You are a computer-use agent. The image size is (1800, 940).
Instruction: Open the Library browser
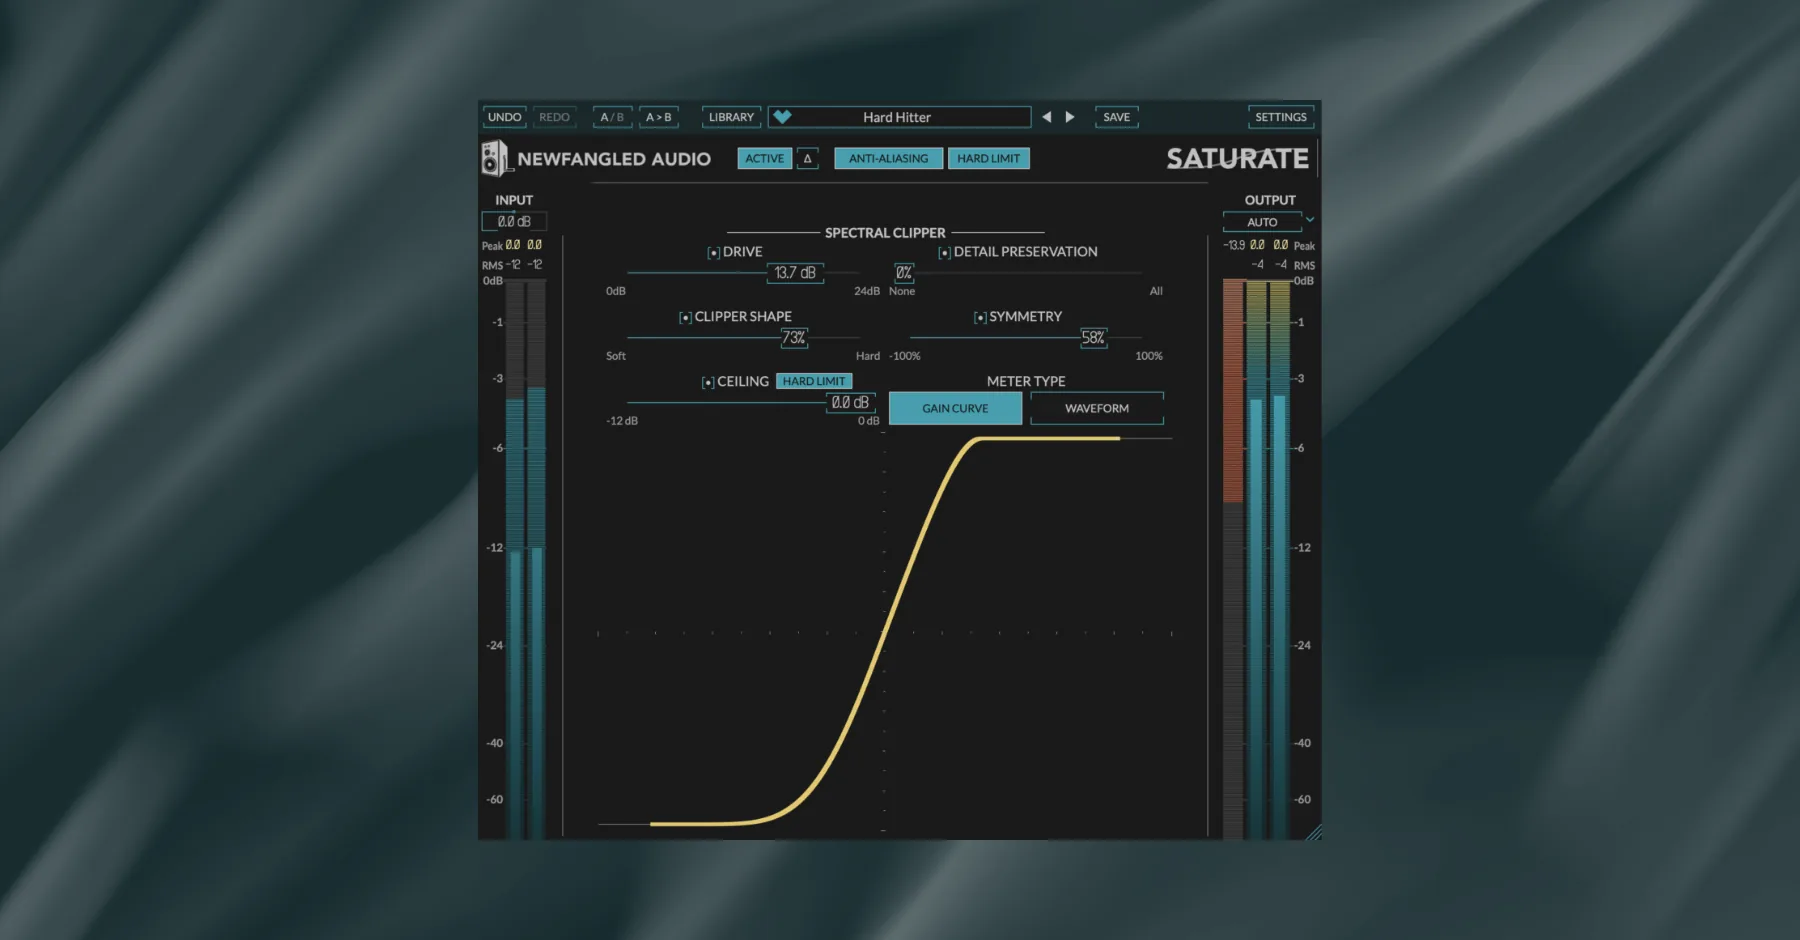(x=731, y=117)
